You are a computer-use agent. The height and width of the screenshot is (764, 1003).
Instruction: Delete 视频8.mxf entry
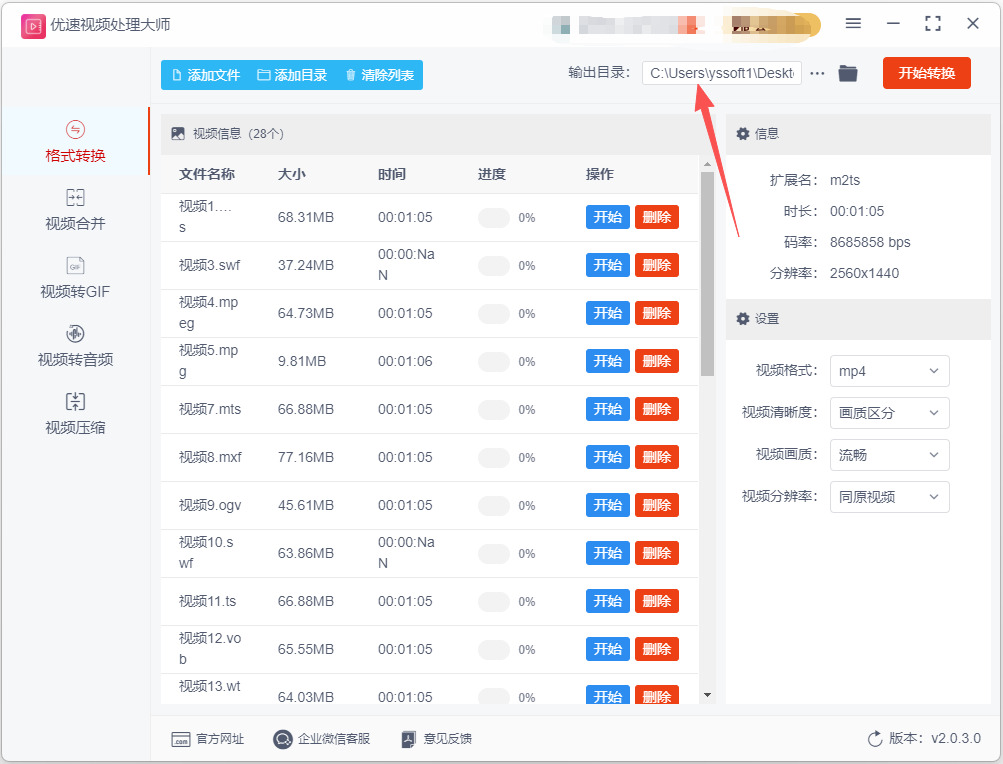[x=656, y=457]
